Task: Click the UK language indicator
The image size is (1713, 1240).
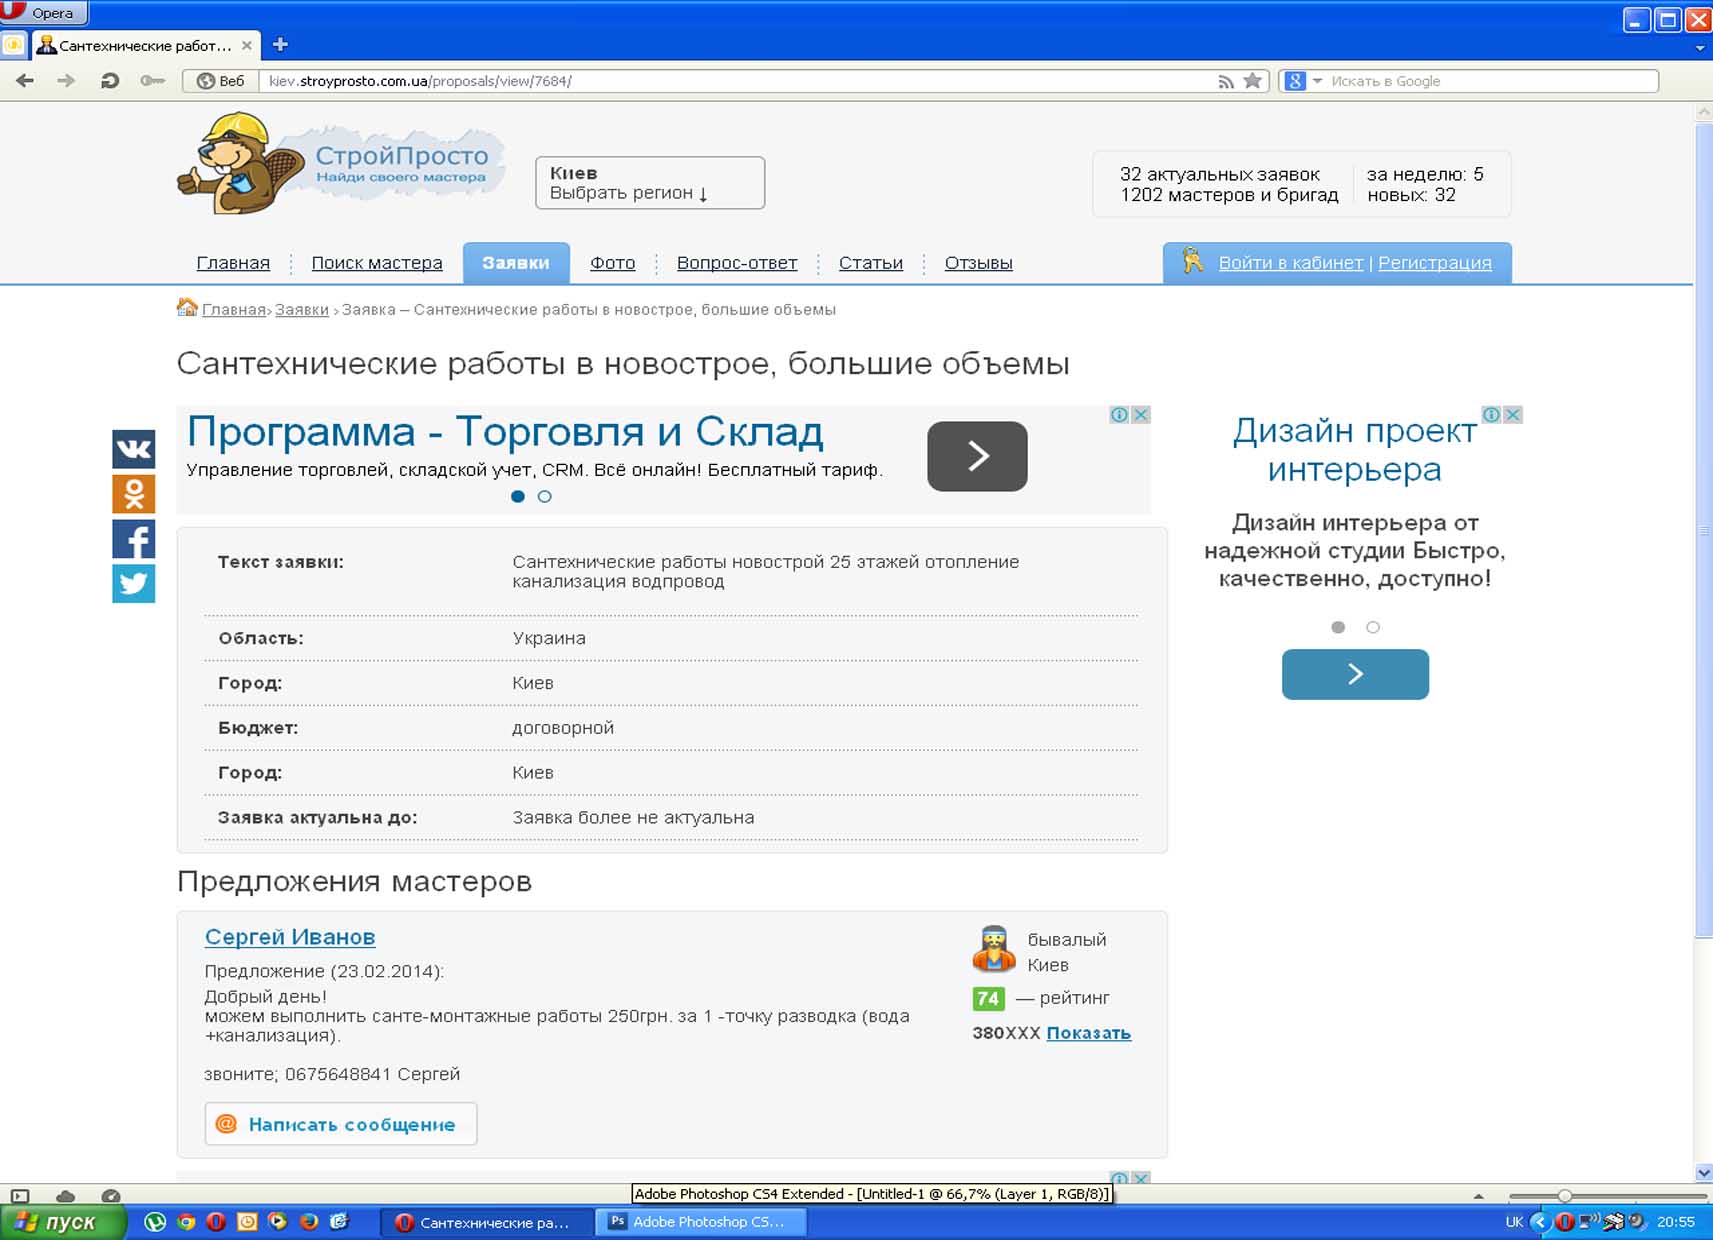Action: (x=1514, y=1222)
